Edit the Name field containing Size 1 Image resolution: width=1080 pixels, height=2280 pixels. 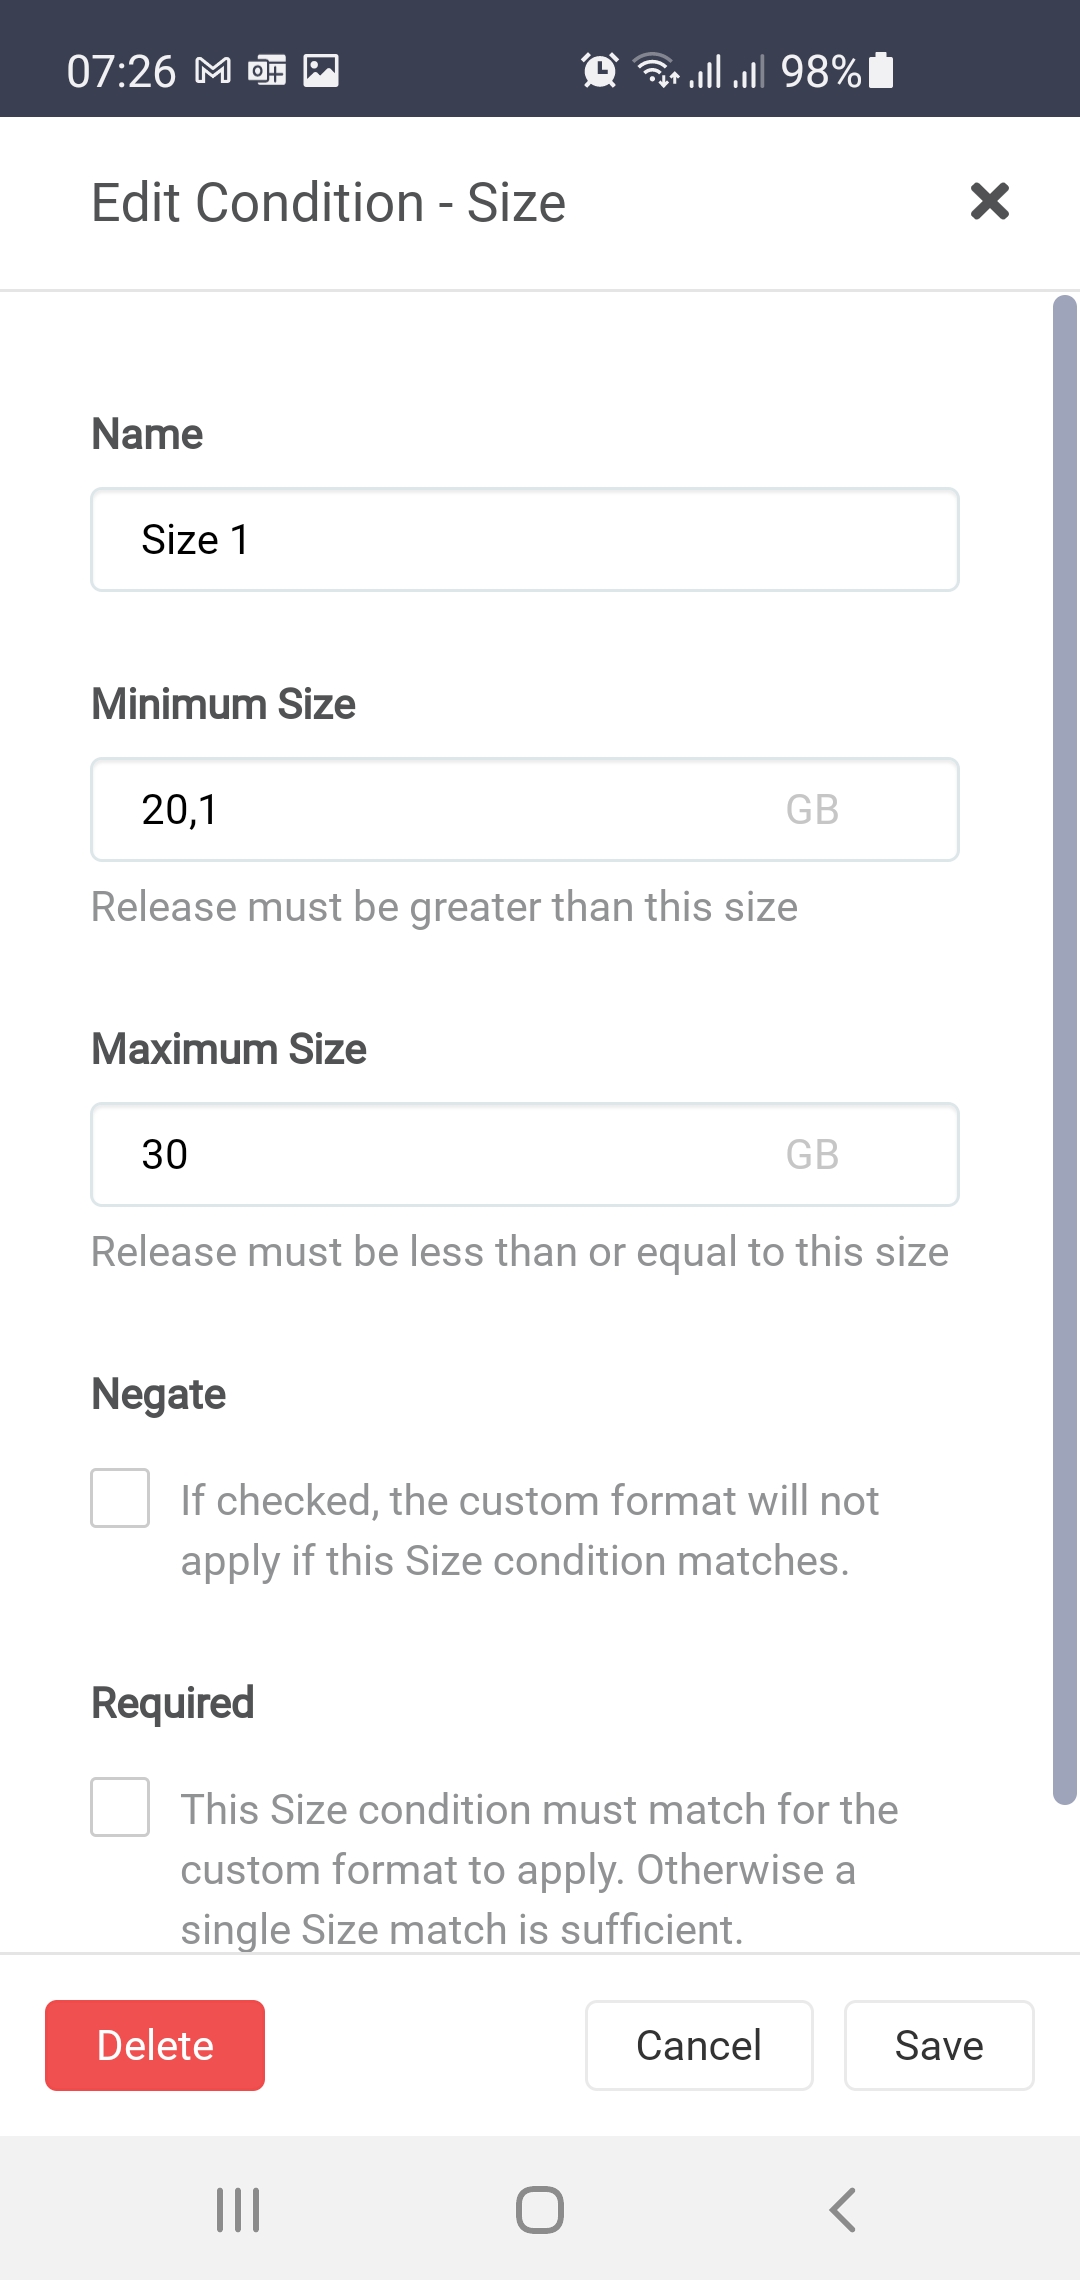(x=525, y=539)
